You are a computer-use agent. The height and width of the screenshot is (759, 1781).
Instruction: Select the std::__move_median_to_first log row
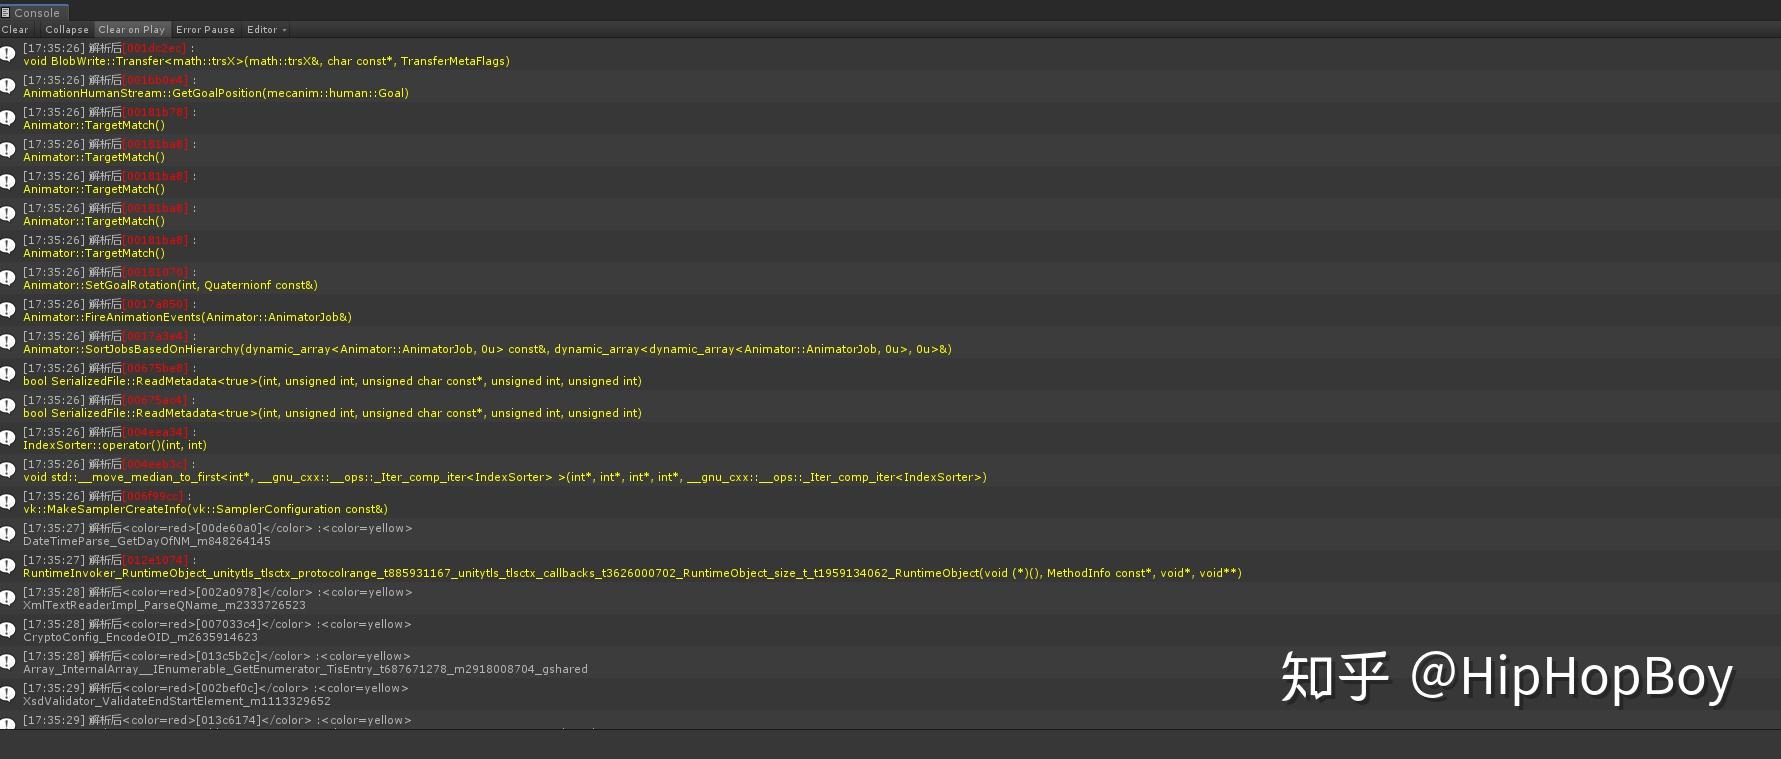tap(504, 477)
